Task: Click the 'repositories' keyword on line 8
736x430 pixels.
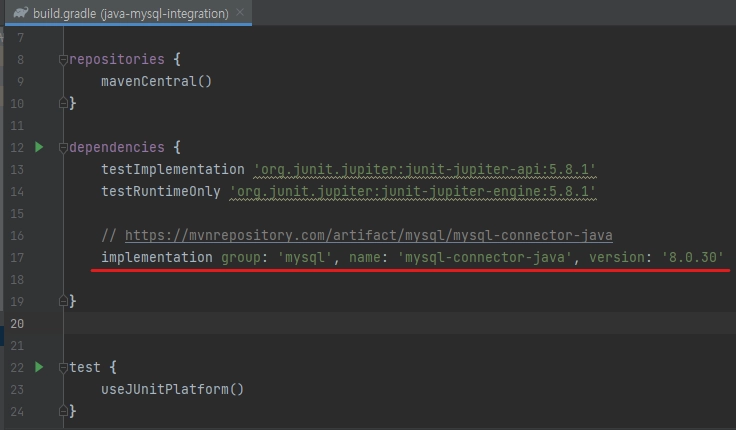Action: 117,59
